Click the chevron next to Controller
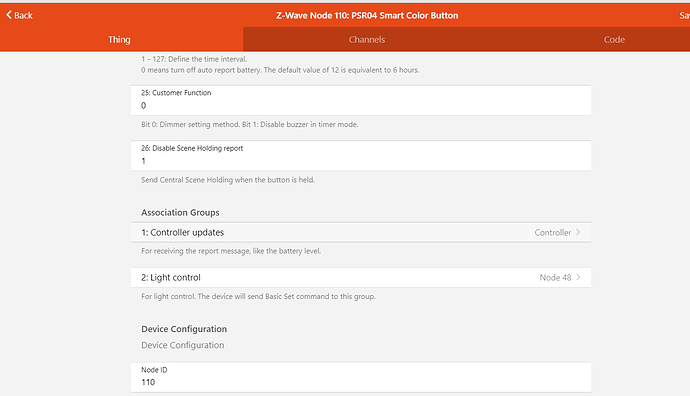690x396 pixels. click(x=578, y=232)
